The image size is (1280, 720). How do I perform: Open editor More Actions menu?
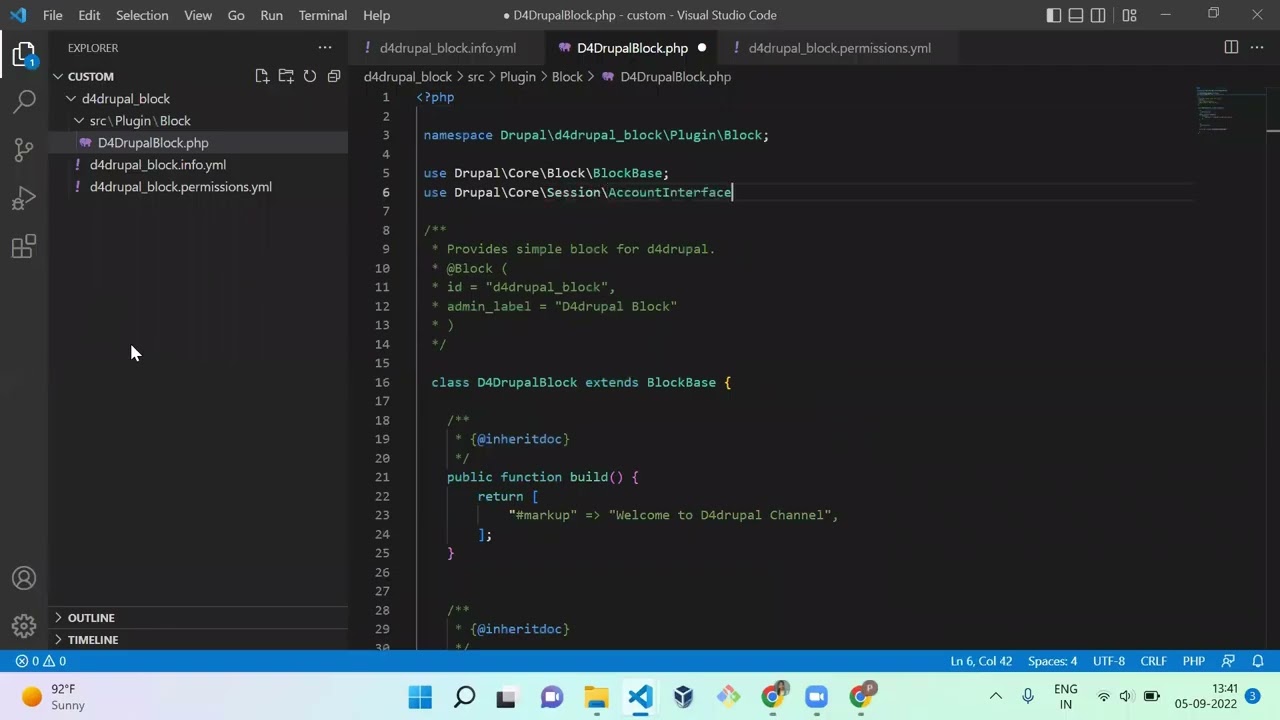[x=1257, y=47]
